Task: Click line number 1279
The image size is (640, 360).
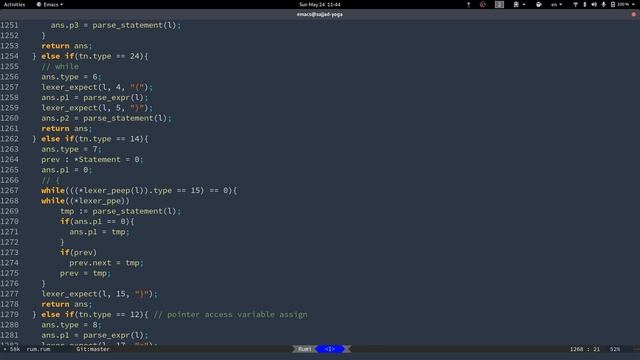Action: click(9, 314)
